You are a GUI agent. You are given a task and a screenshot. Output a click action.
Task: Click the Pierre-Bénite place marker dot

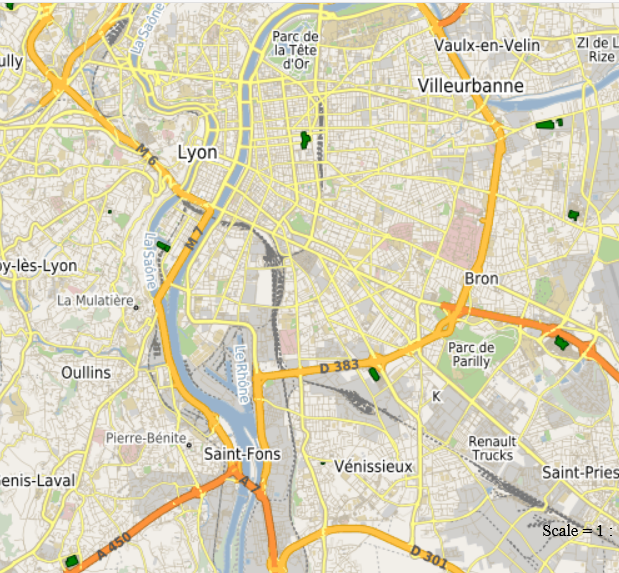[189, 445]
